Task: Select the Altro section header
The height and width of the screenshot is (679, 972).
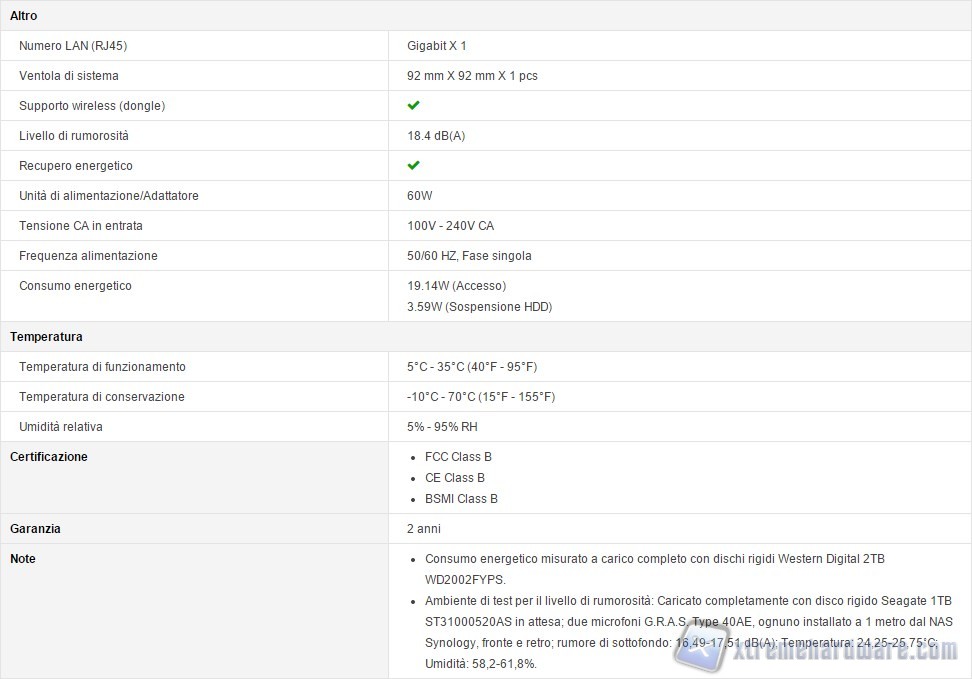Action: click(x=24, y=16)
